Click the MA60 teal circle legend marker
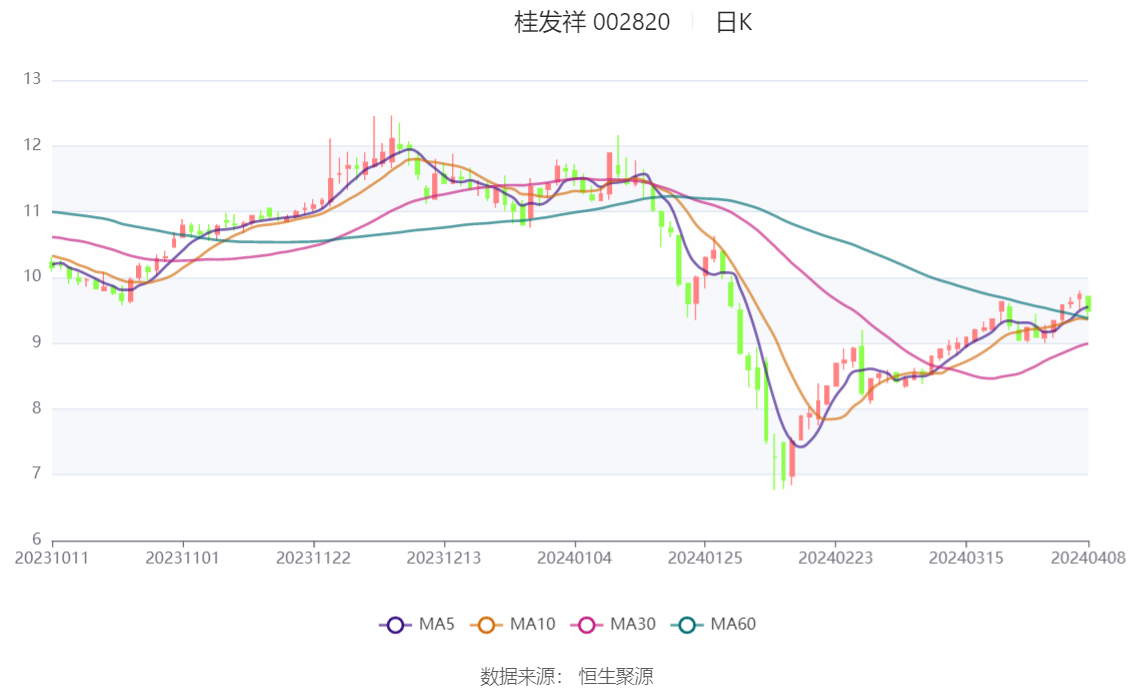1134x689 pixels. tap(687, 625)
